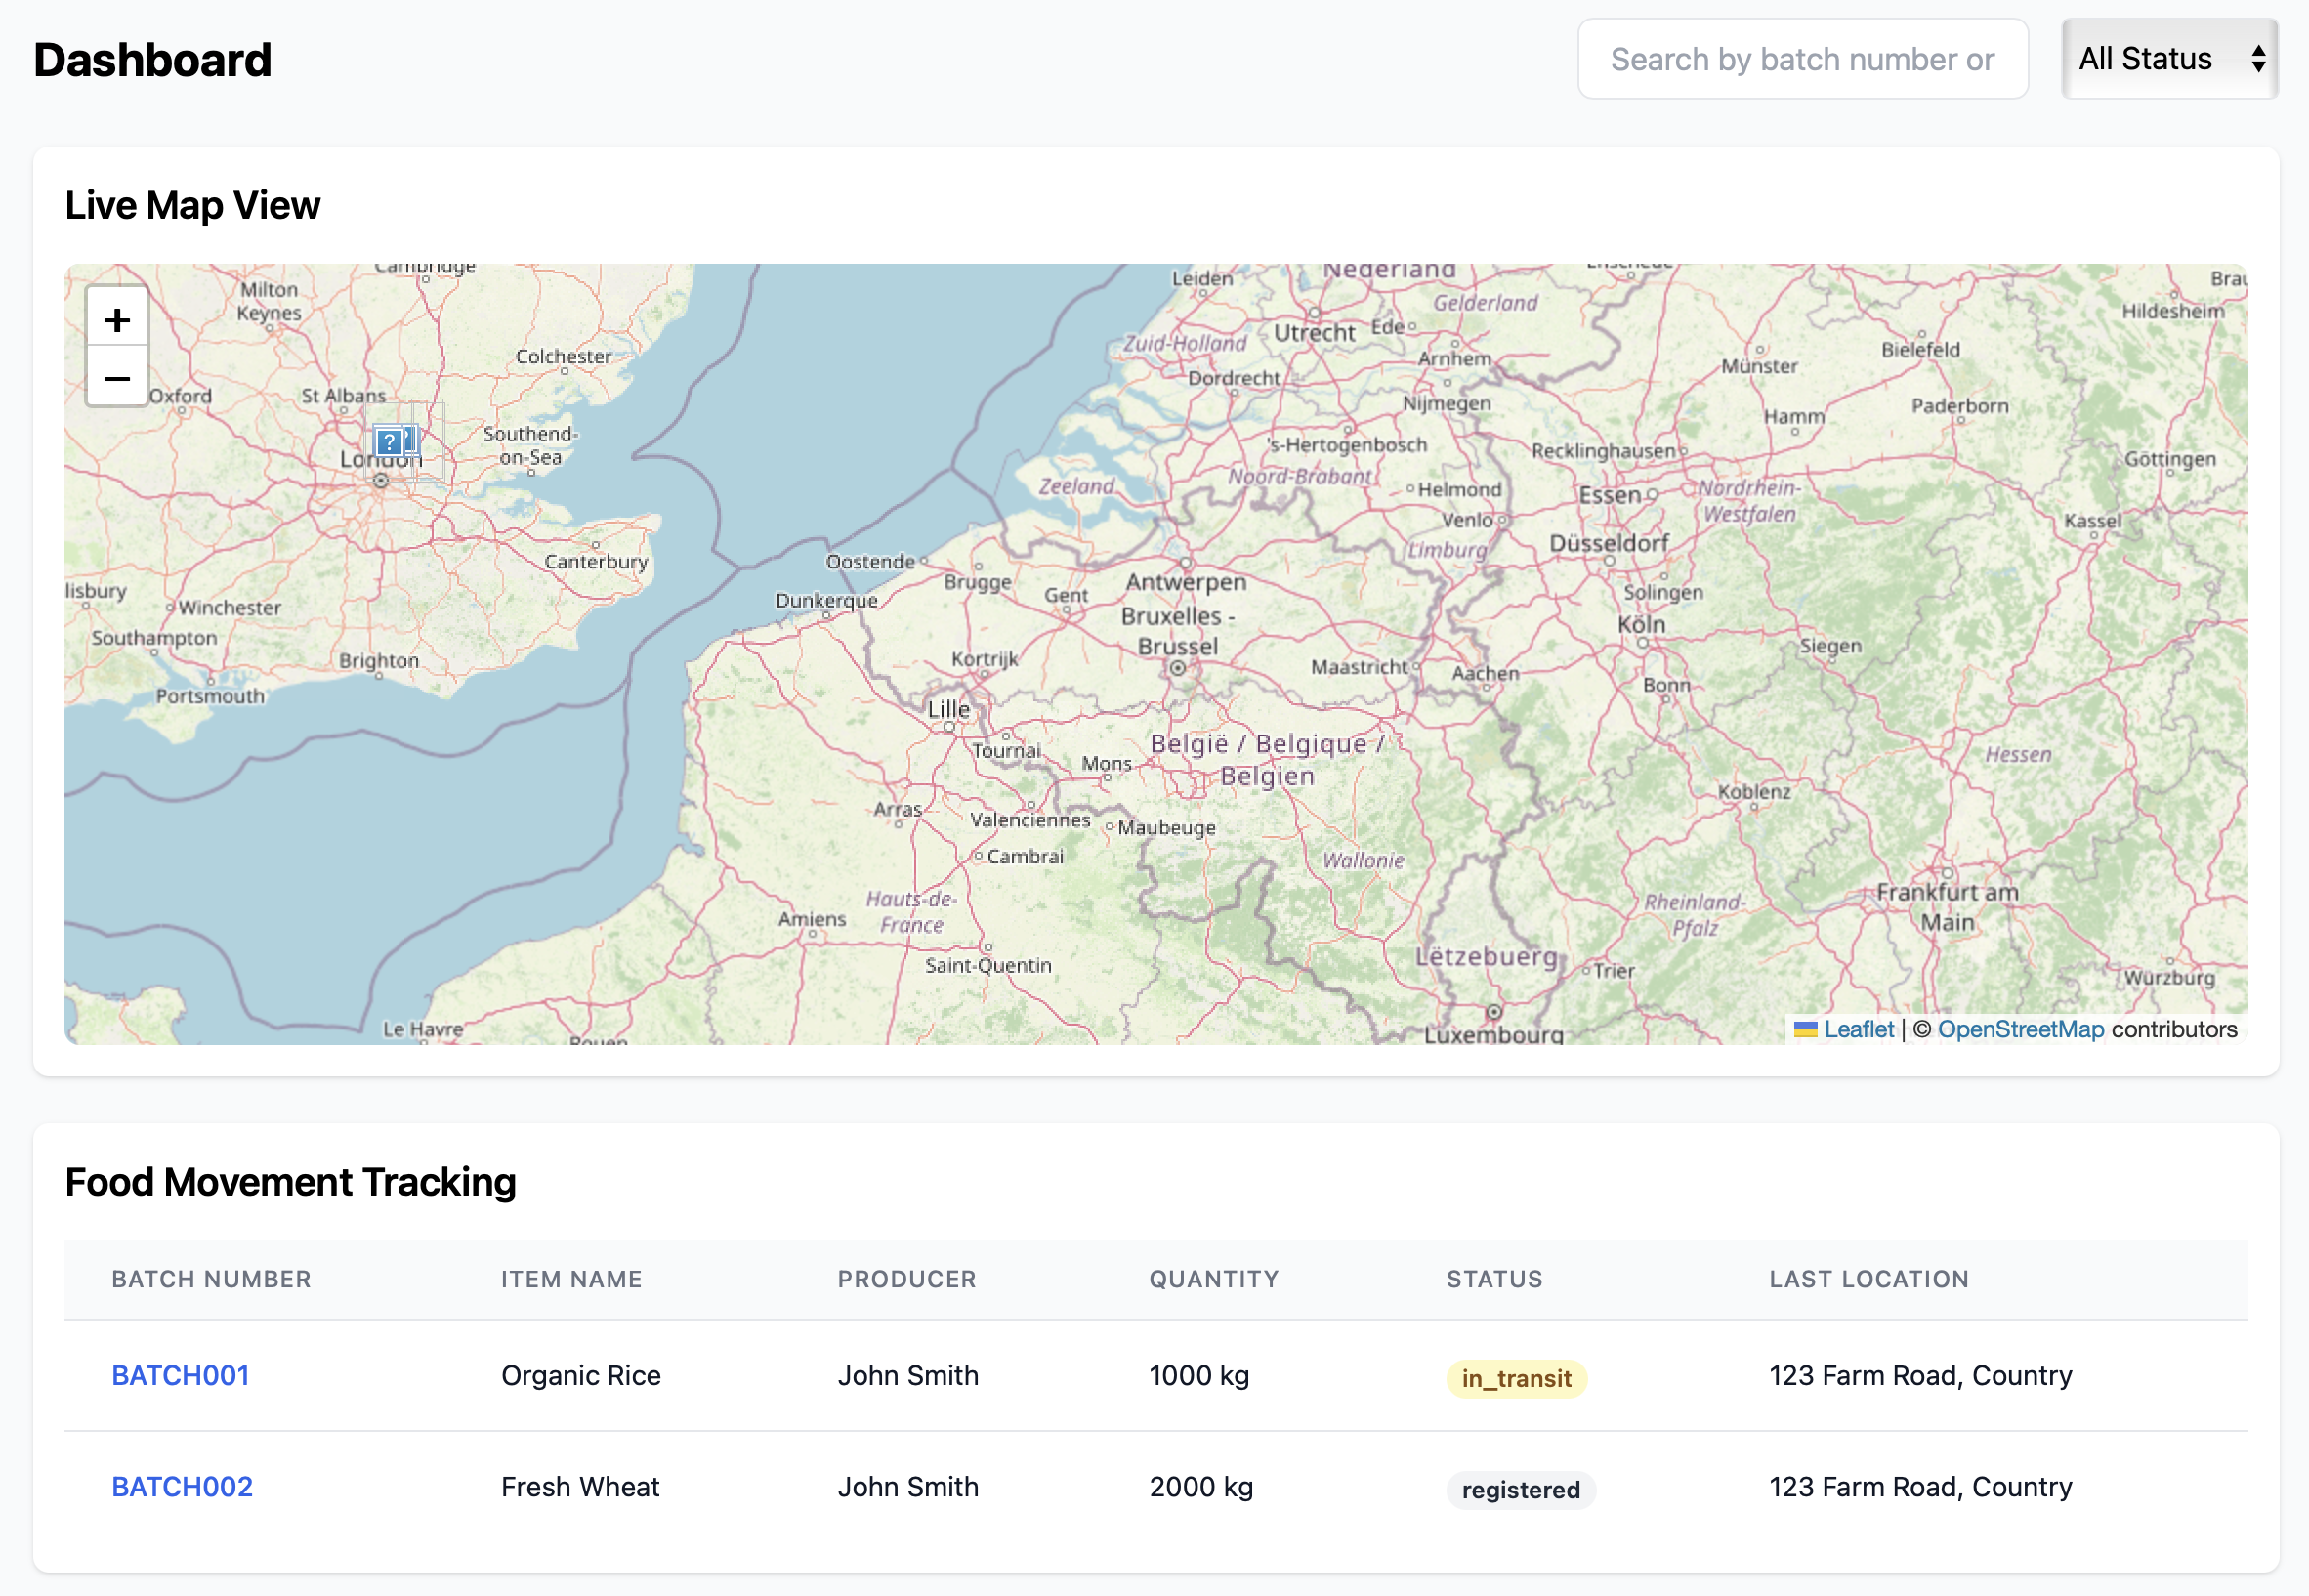Viewport: 2309px width, 1596px height.
Task: Focus the batch number search field
Action: pos(1801,59)
